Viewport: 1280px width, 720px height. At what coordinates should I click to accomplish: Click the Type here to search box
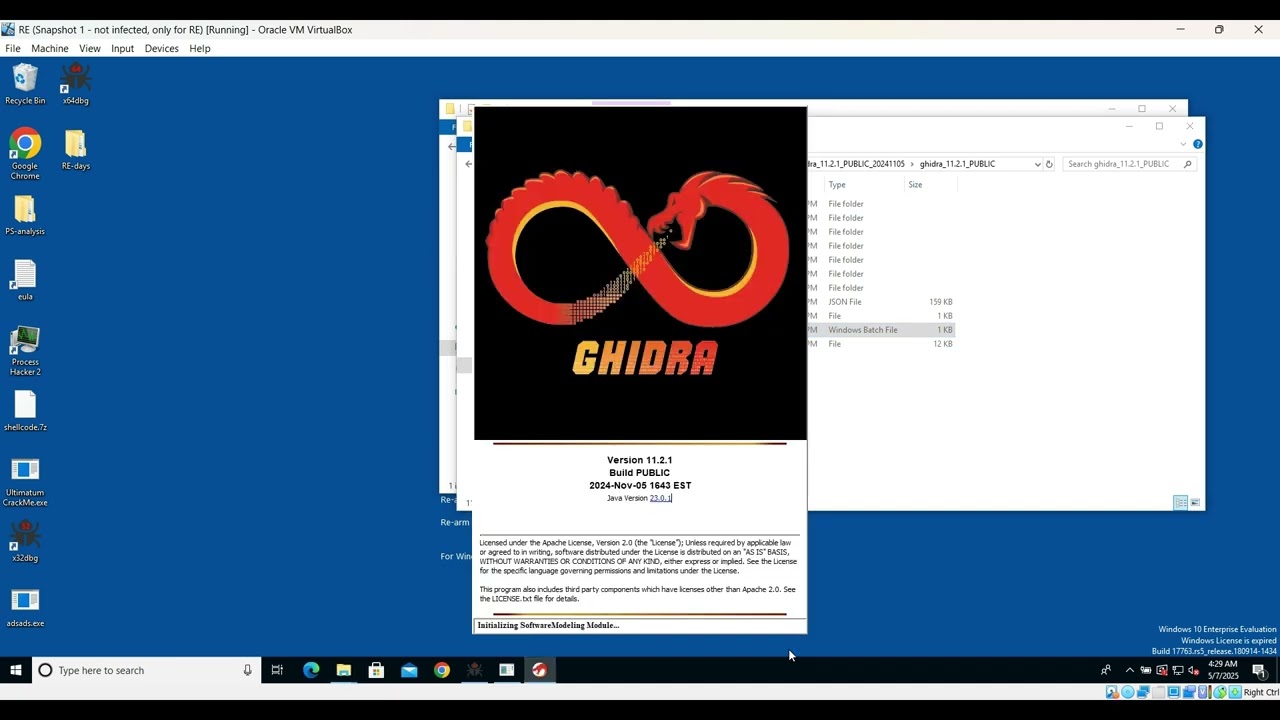click(147, 670)
